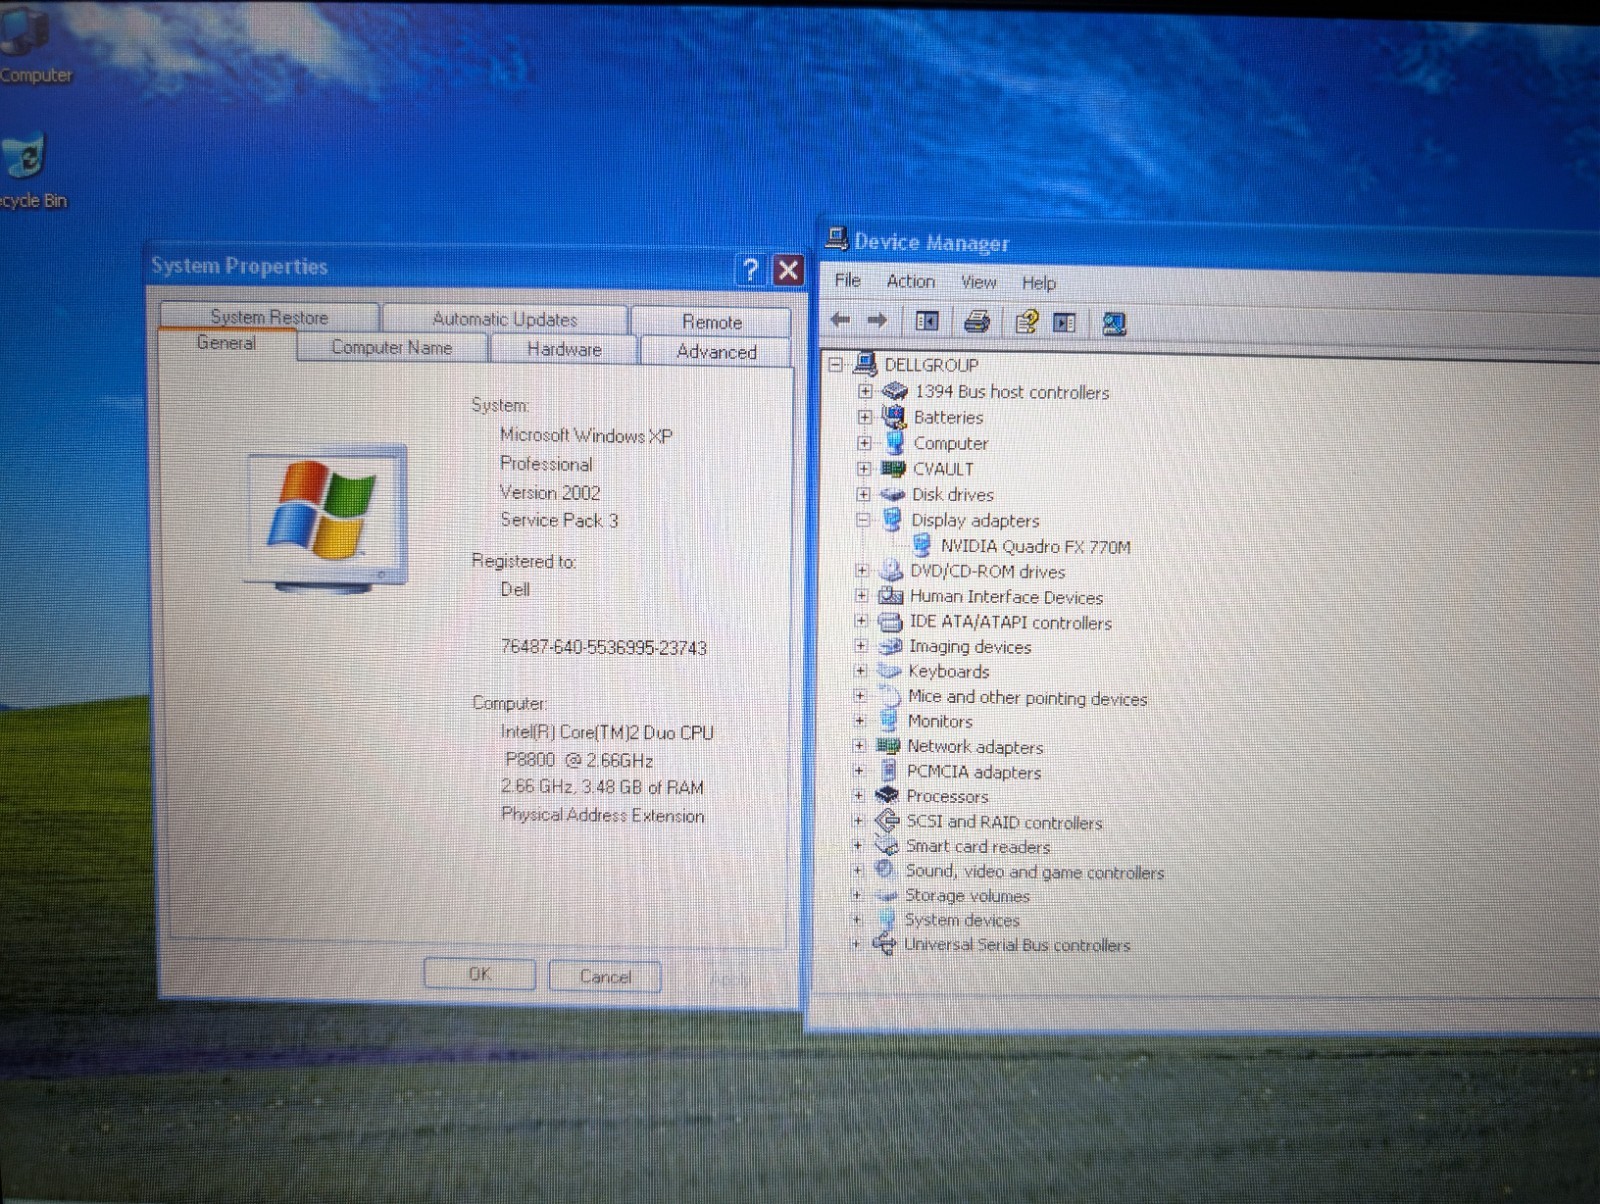Click the Print icon in Device Manager toolbar

coord(977,321)
